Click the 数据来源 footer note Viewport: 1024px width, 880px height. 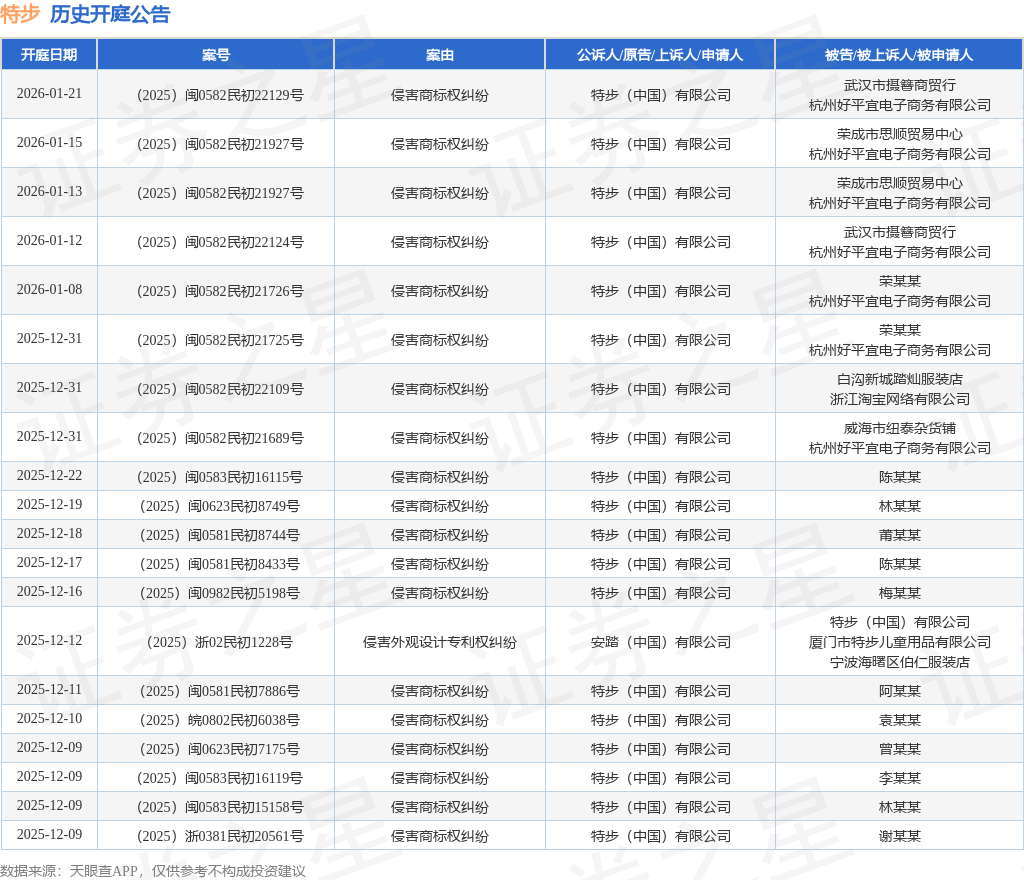click(153, 871)
